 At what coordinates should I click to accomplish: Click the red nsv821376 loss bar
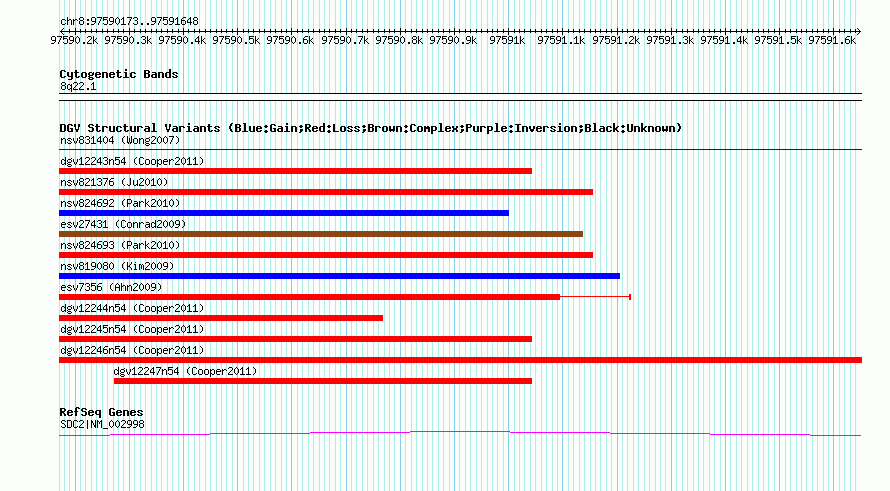(x=326, y=192)
